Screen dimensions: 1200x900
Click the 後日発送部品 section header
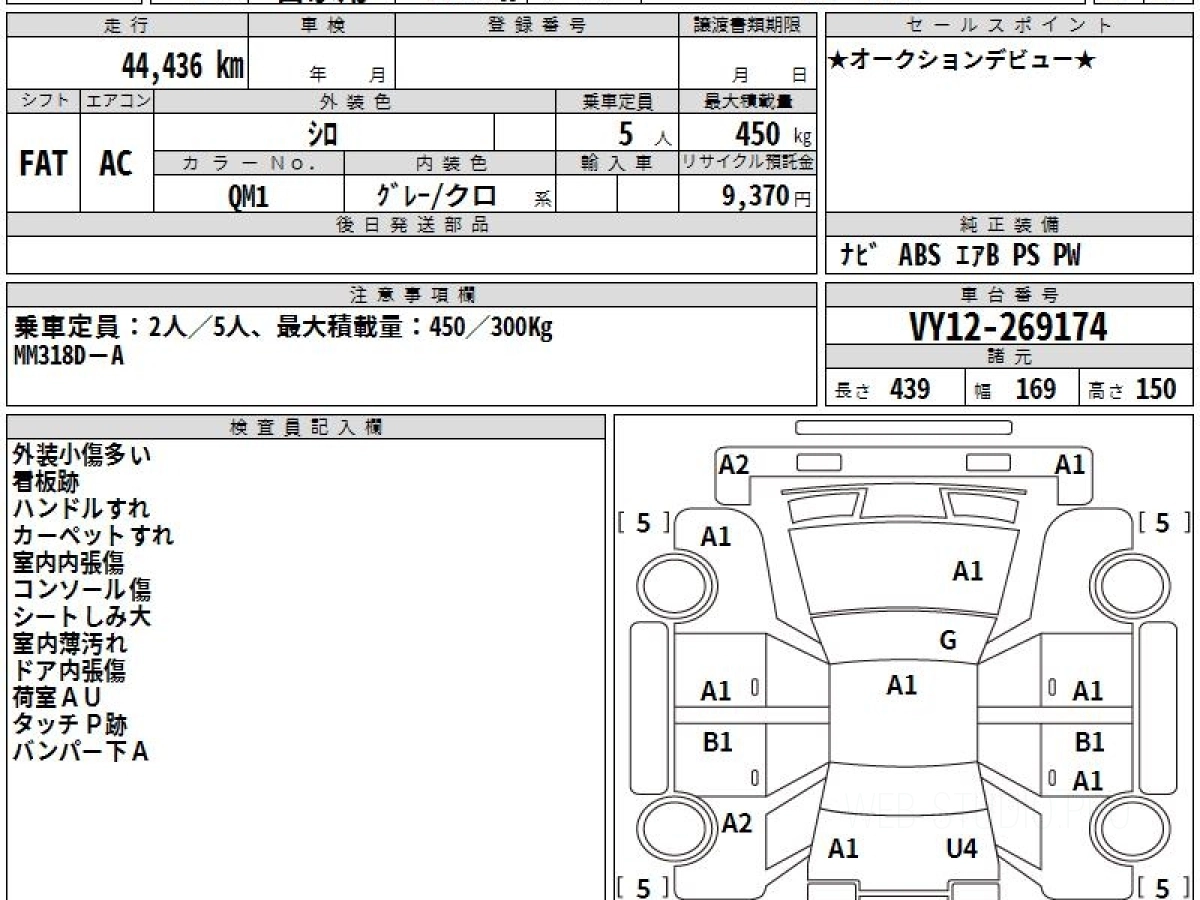pos(411,225)
